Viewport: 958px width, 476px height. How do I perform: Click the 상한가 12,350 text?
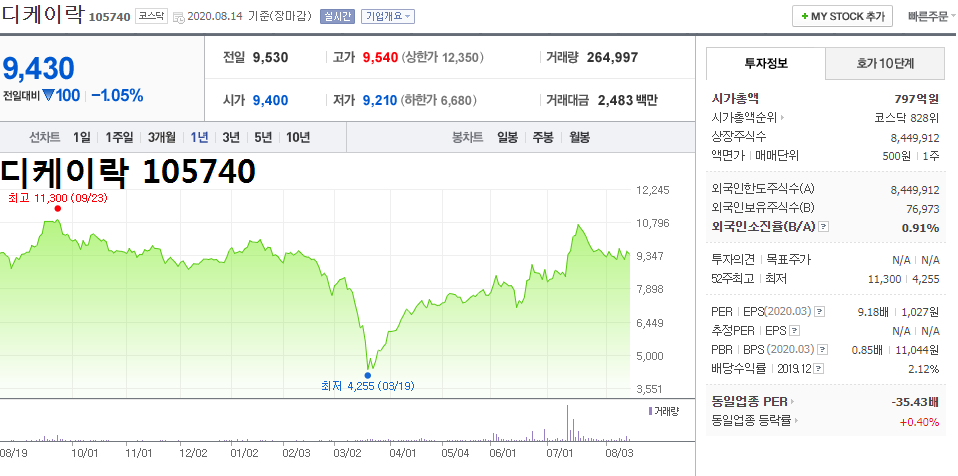point(442,58)
